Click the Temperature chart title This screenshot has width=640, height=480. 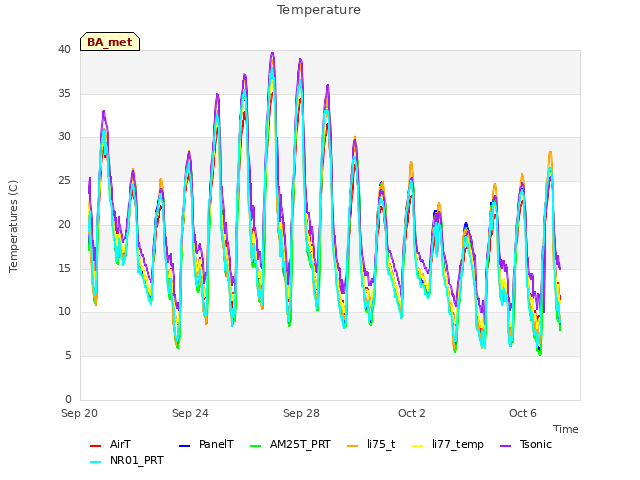pos(319,10)
